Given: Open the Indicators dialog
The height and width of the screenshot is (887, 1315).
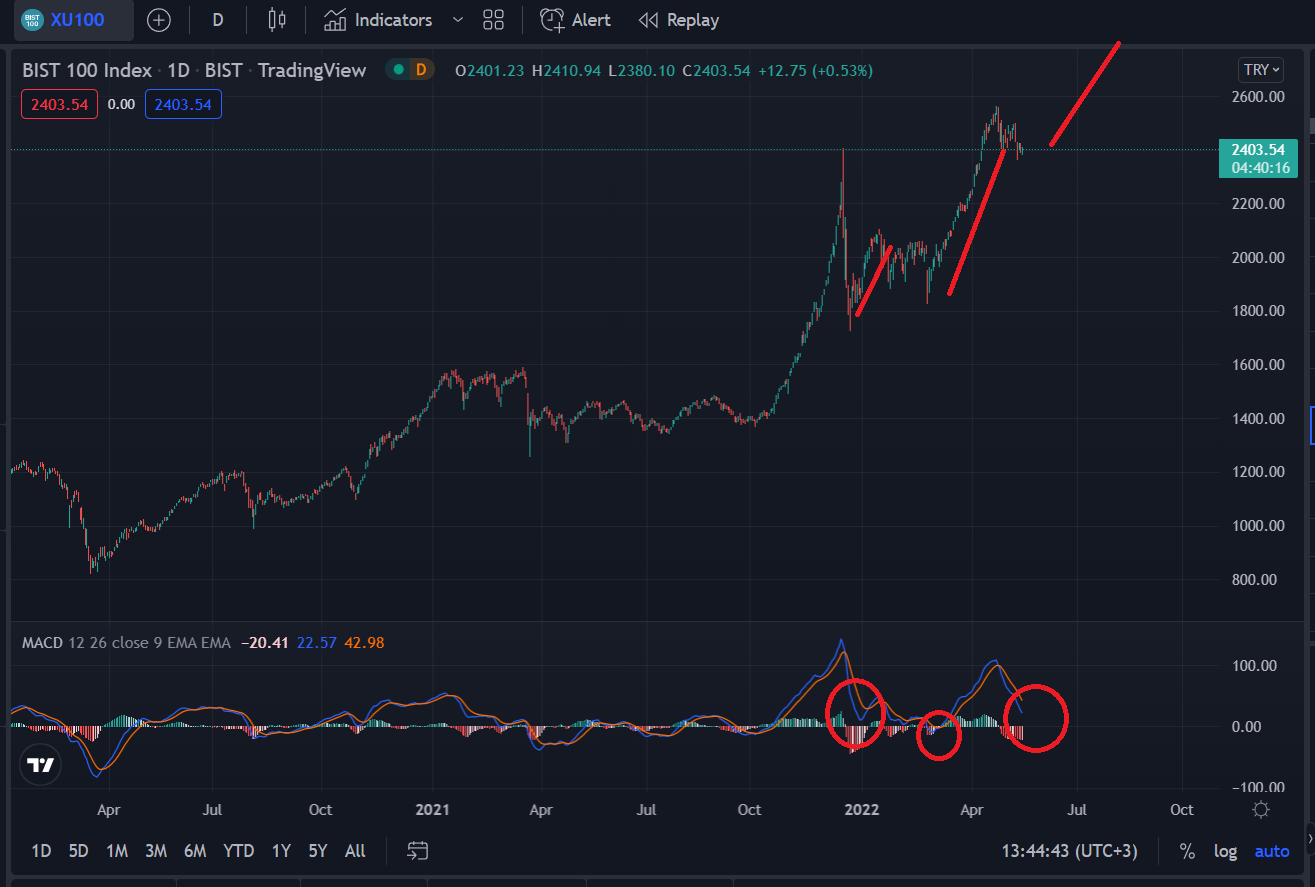Looking at the screenshot, I should coord(378,20).
